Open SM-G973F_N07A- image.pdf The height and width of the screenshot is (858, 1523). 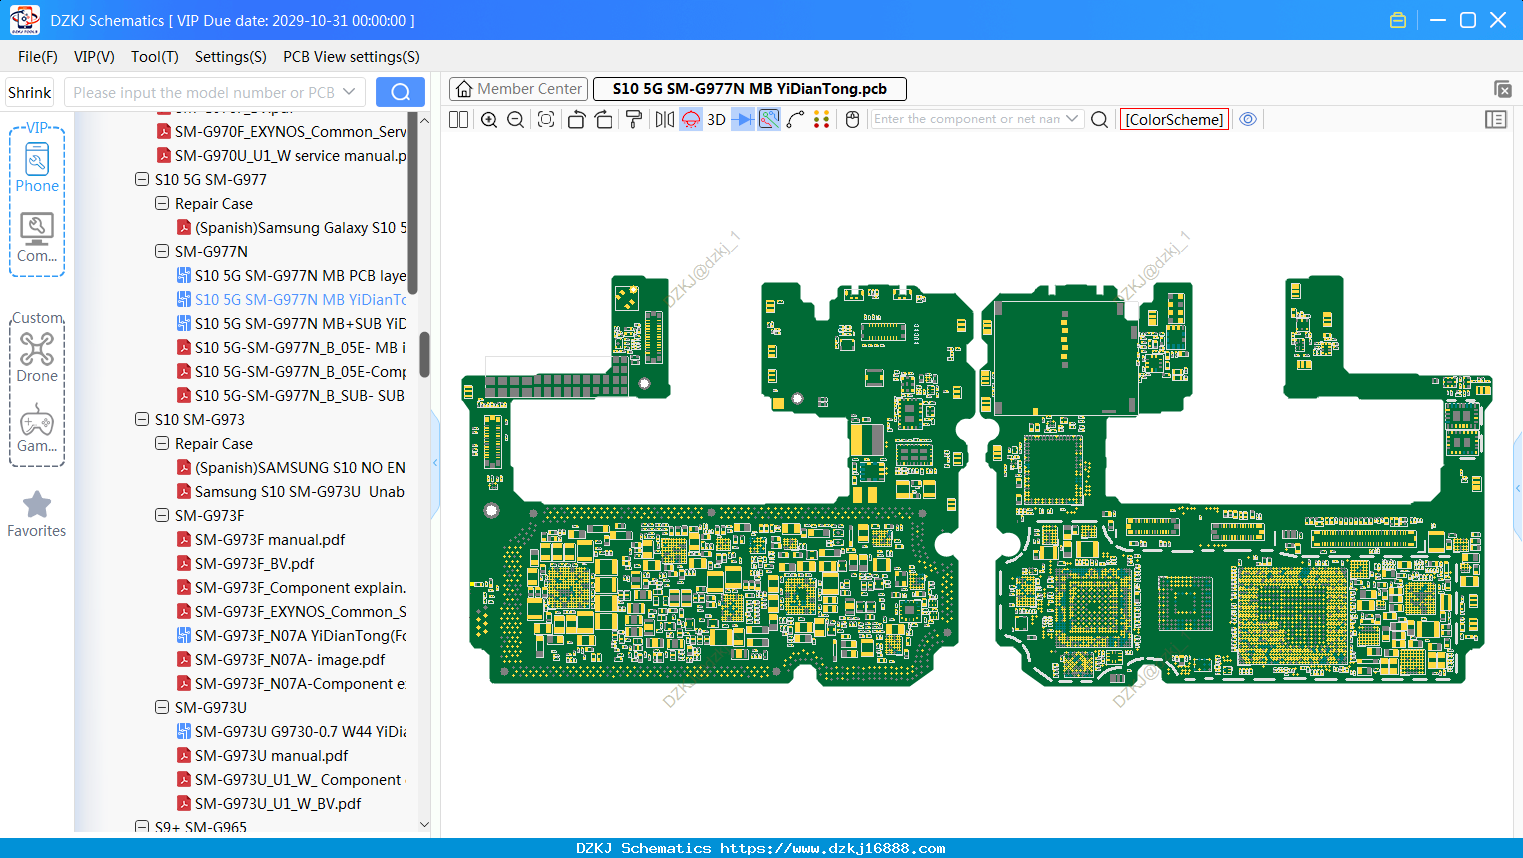click(281, 660)
